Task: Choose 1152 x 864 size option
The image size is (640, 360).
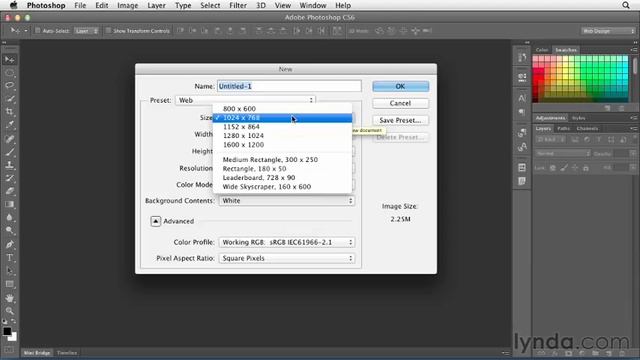Action: click(x=282, y=127)
